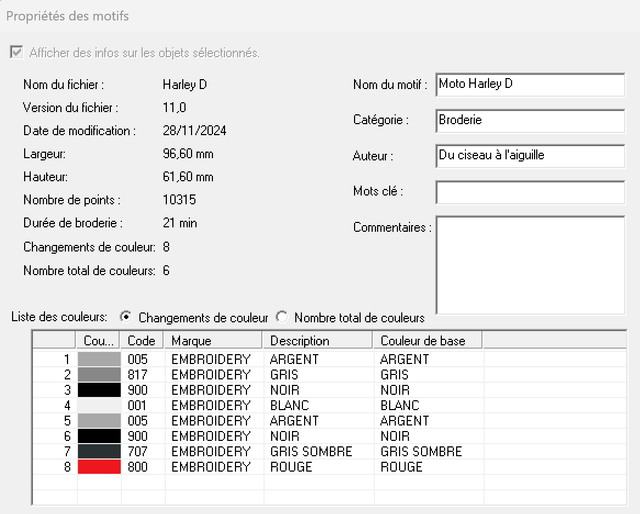The height and width of the screenshot is (514, 640).
Task: Select code '817' cell
Action: tap(138, 375)
